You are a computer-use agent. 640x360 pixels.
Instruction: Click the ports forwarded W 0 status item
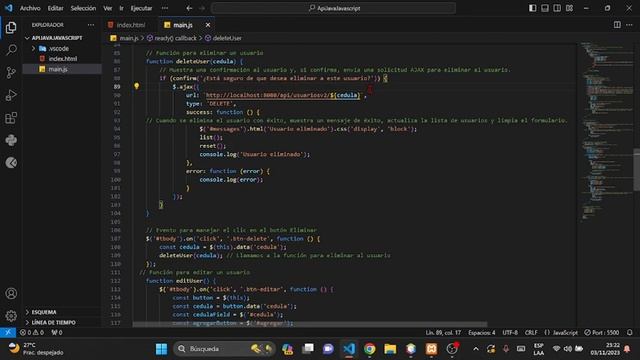[x=57, y=333]
